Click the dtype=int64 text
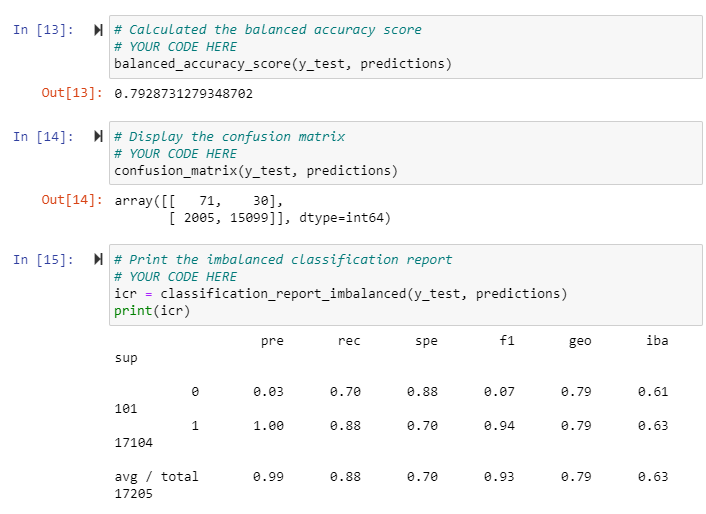The image size is (706, 514). pyautogui.click(x=341, y=218)
